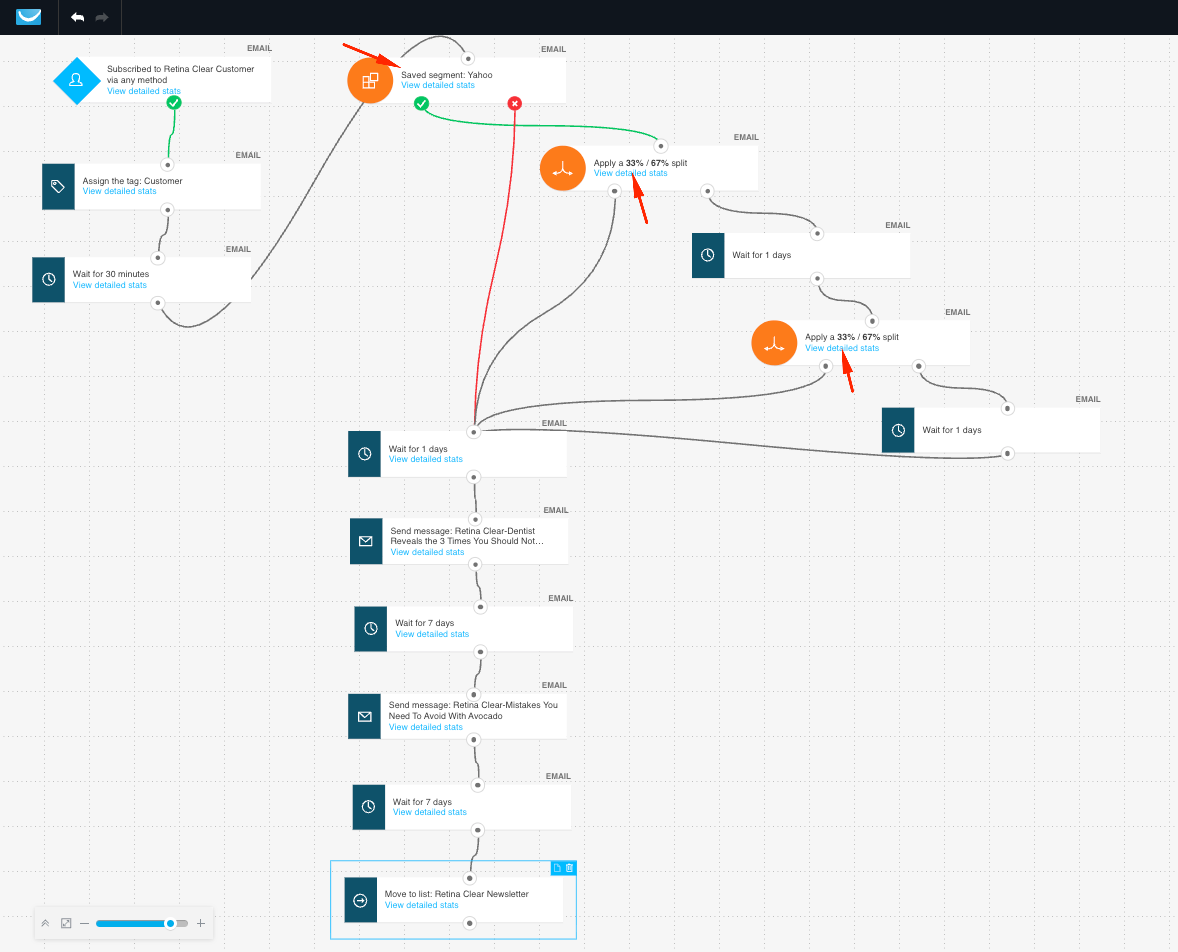Image resolution: width=1178 pixels, height=952 pixels.
Task: Open detailed stats for Avocado message
Action: (426, 727)
